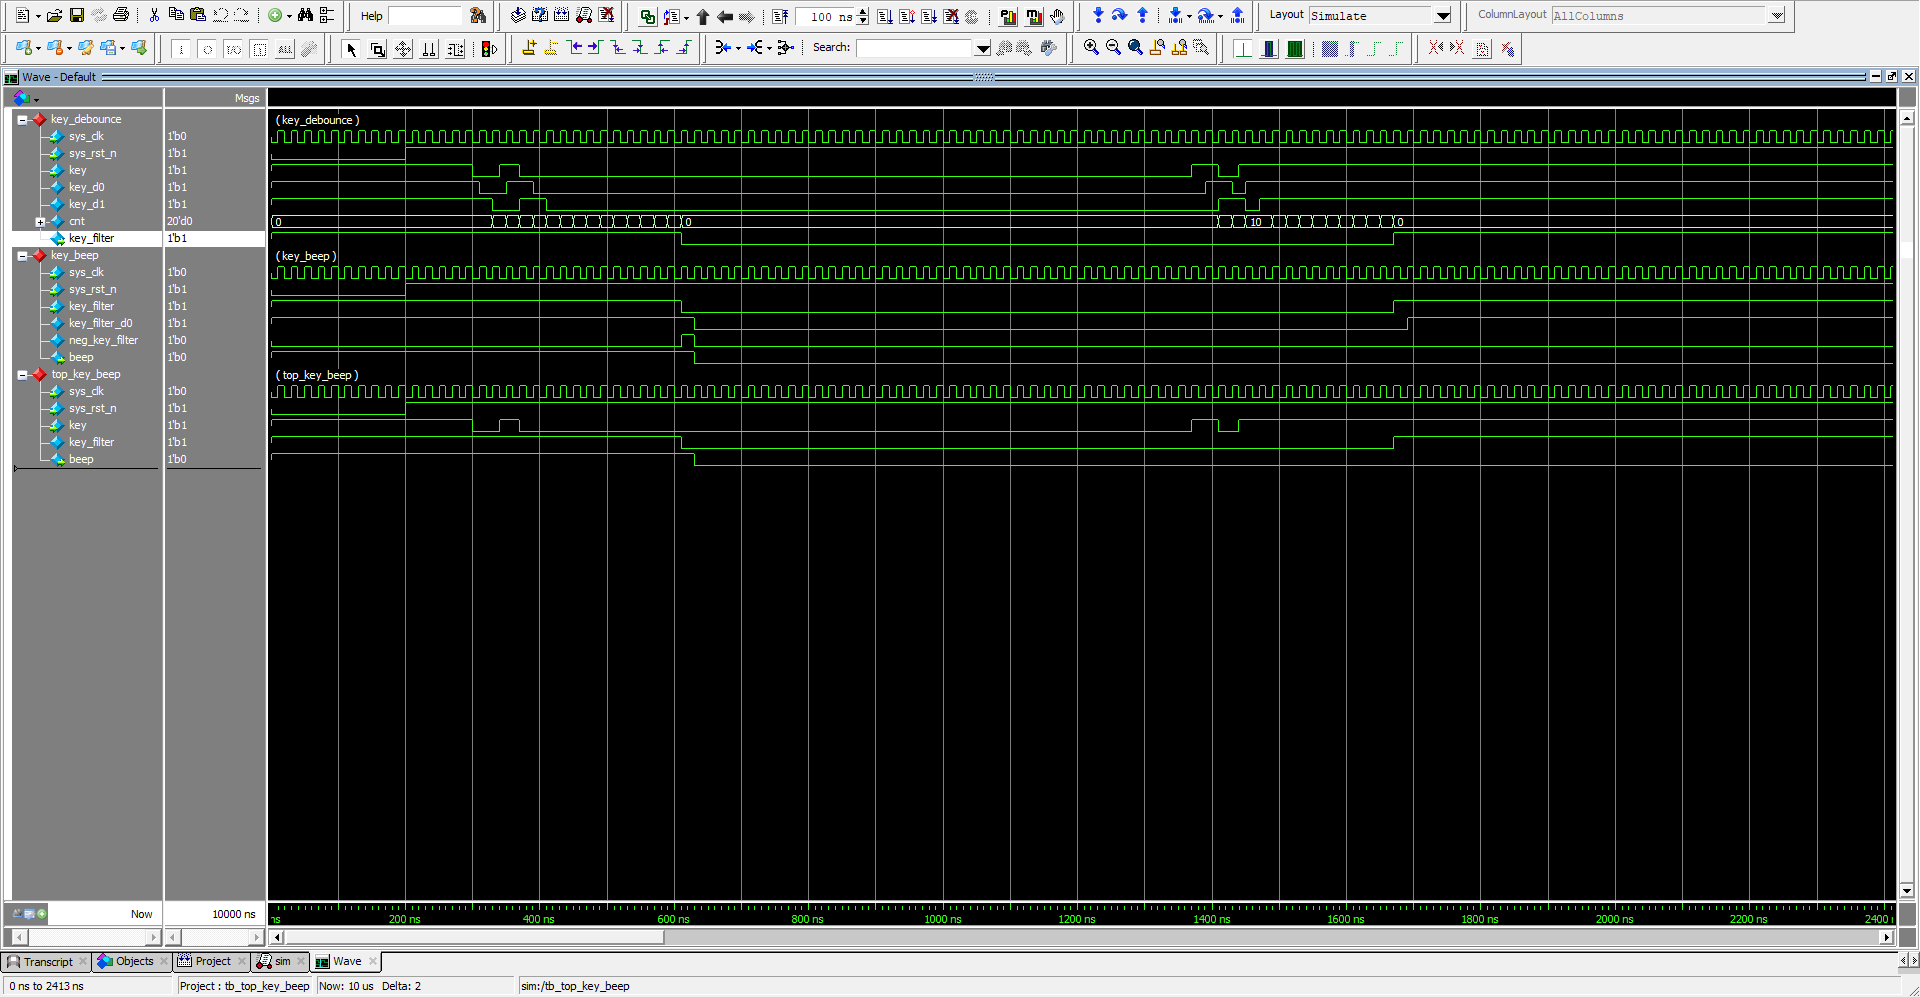Image resolution: width=1920 pixels, height=997 pixels.
Task: Click the Print icon in toolbar
Action: click(121, 15)
